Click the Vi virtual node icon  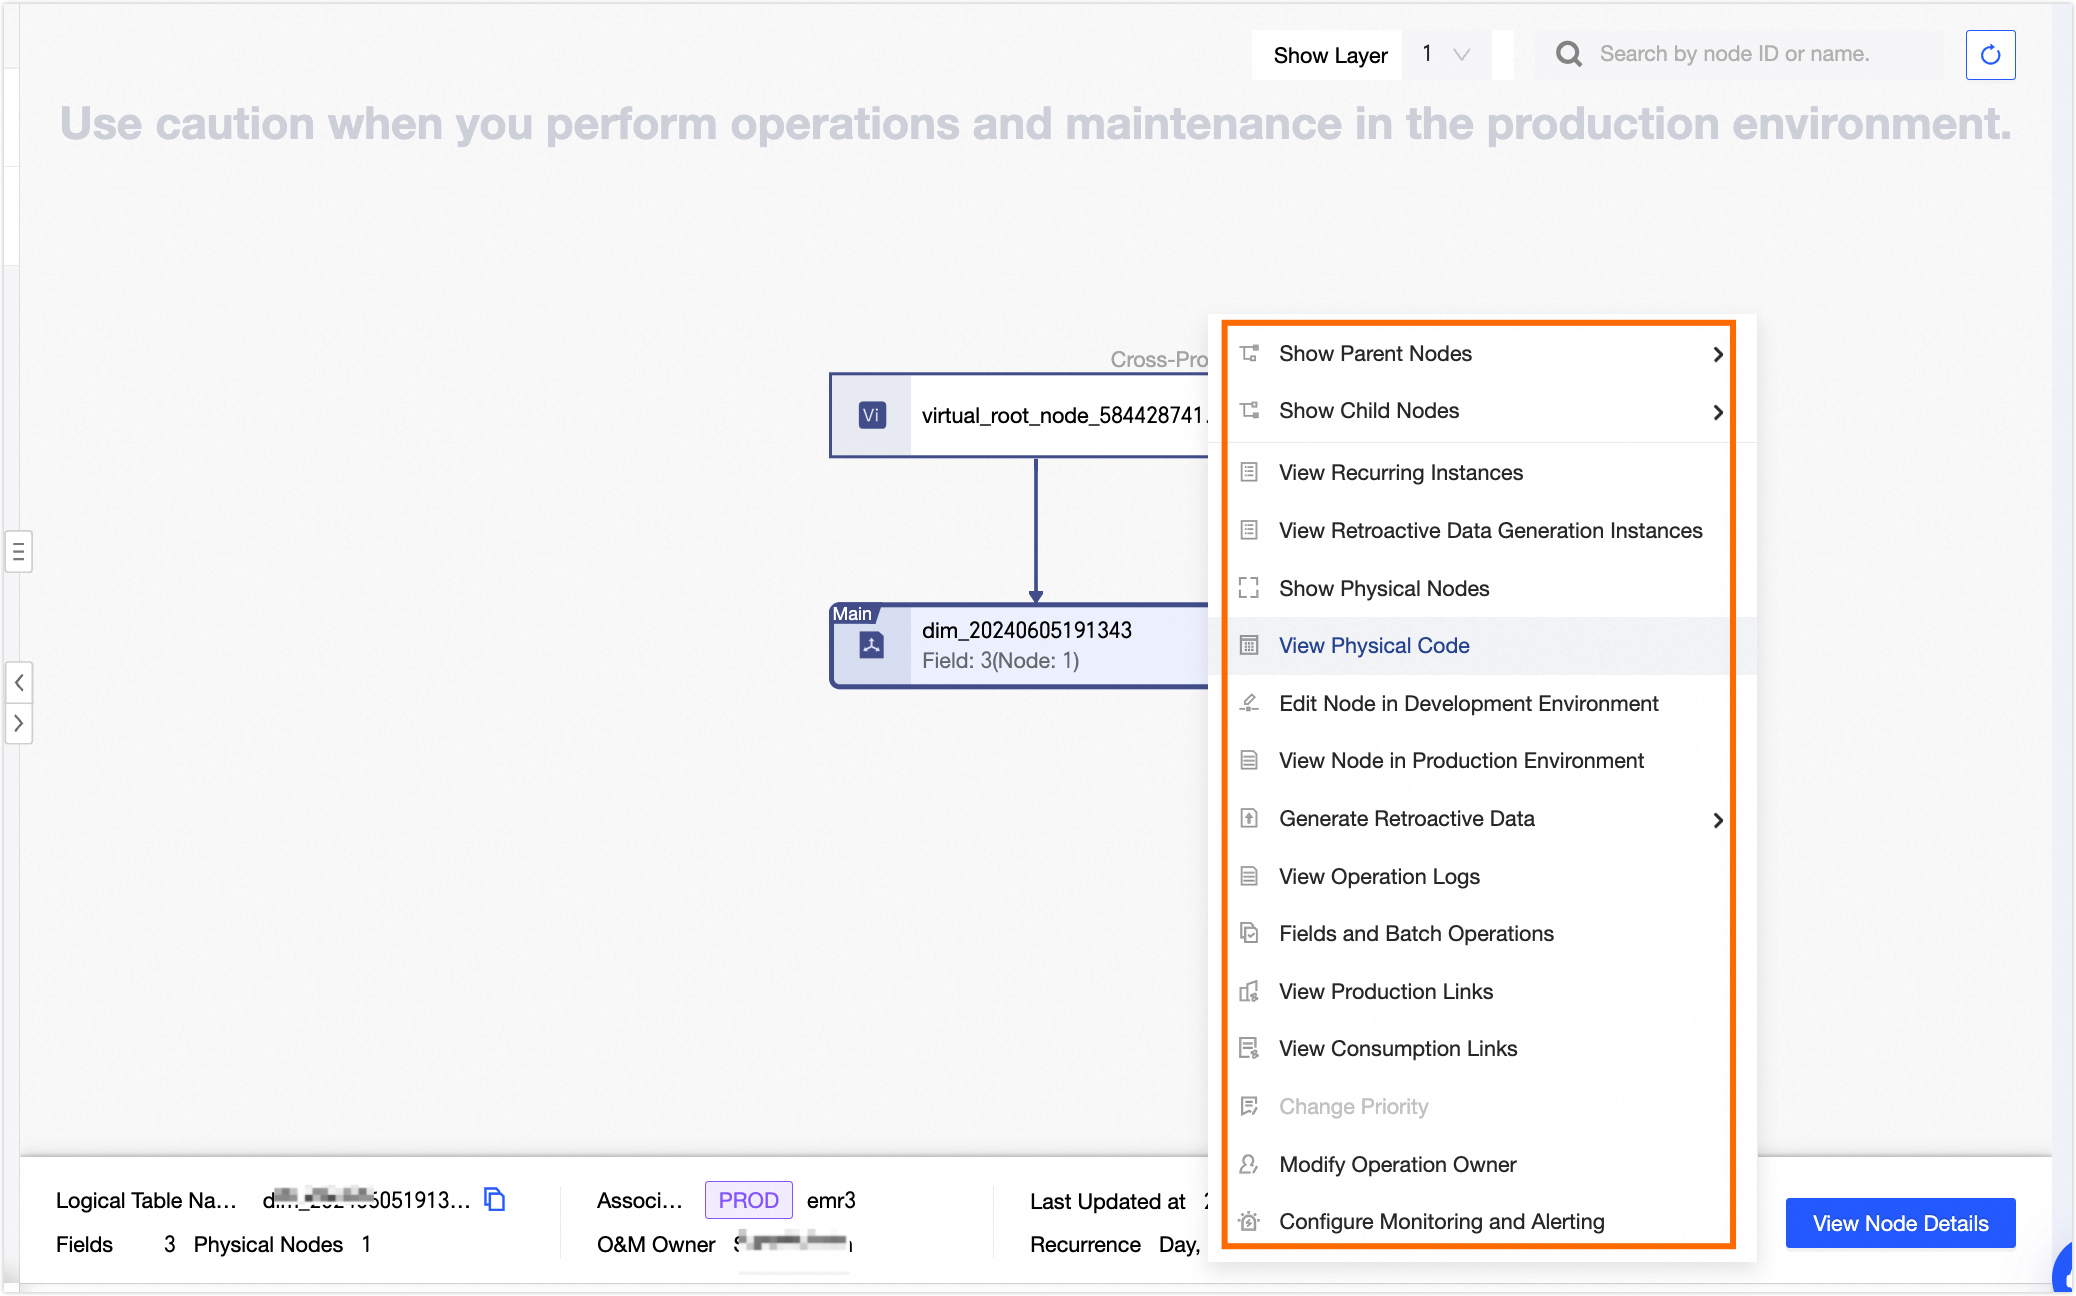tap(872, 415)
